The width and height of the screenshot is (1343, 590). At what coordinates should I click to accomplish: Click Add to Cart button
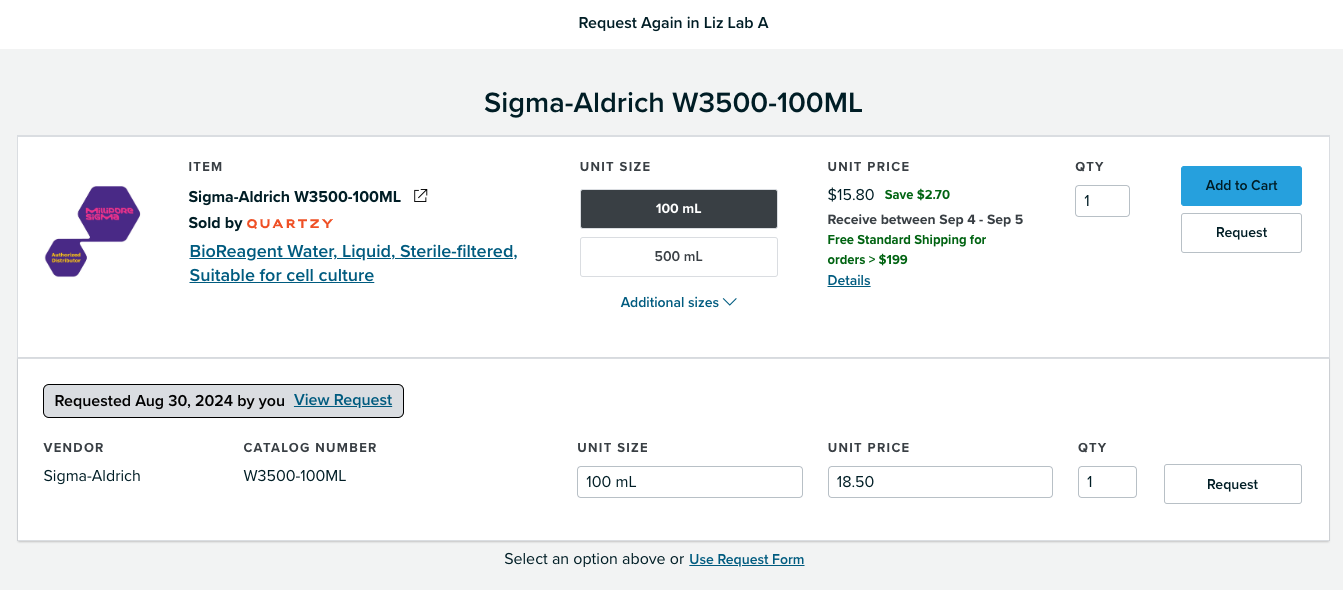(1241, 185)
